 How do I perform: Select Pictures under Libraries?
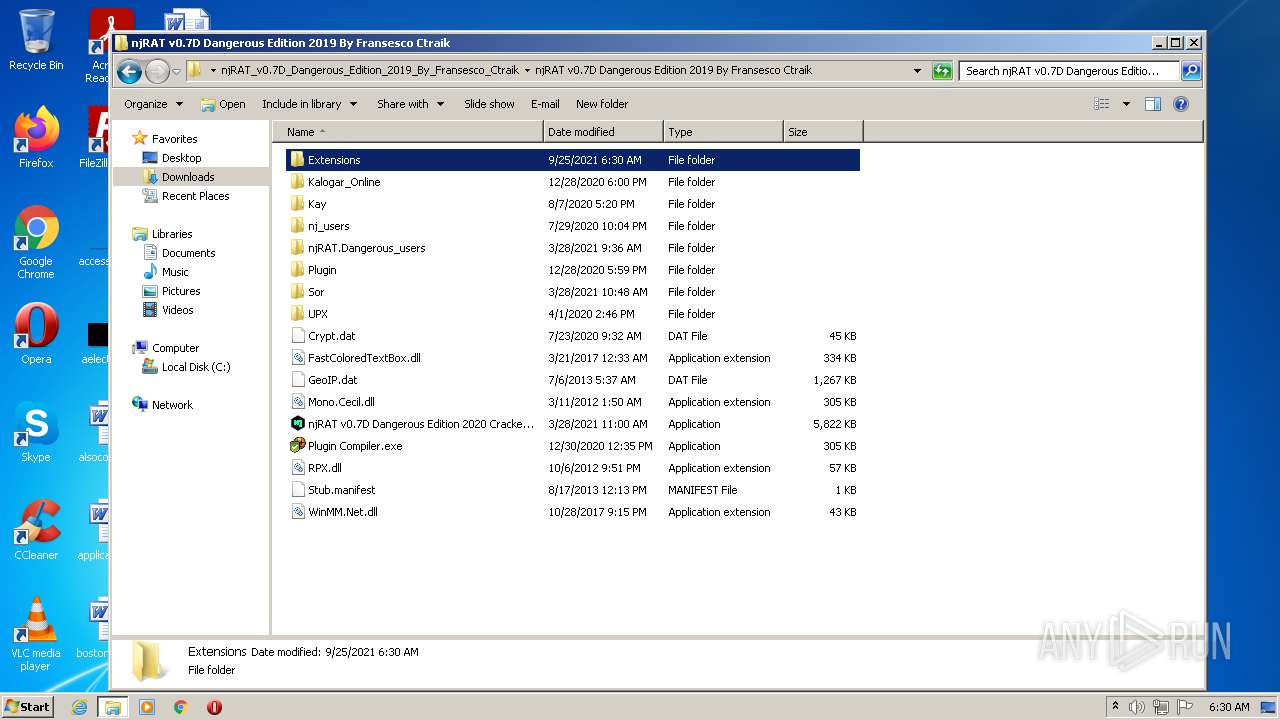coord(181,291)
